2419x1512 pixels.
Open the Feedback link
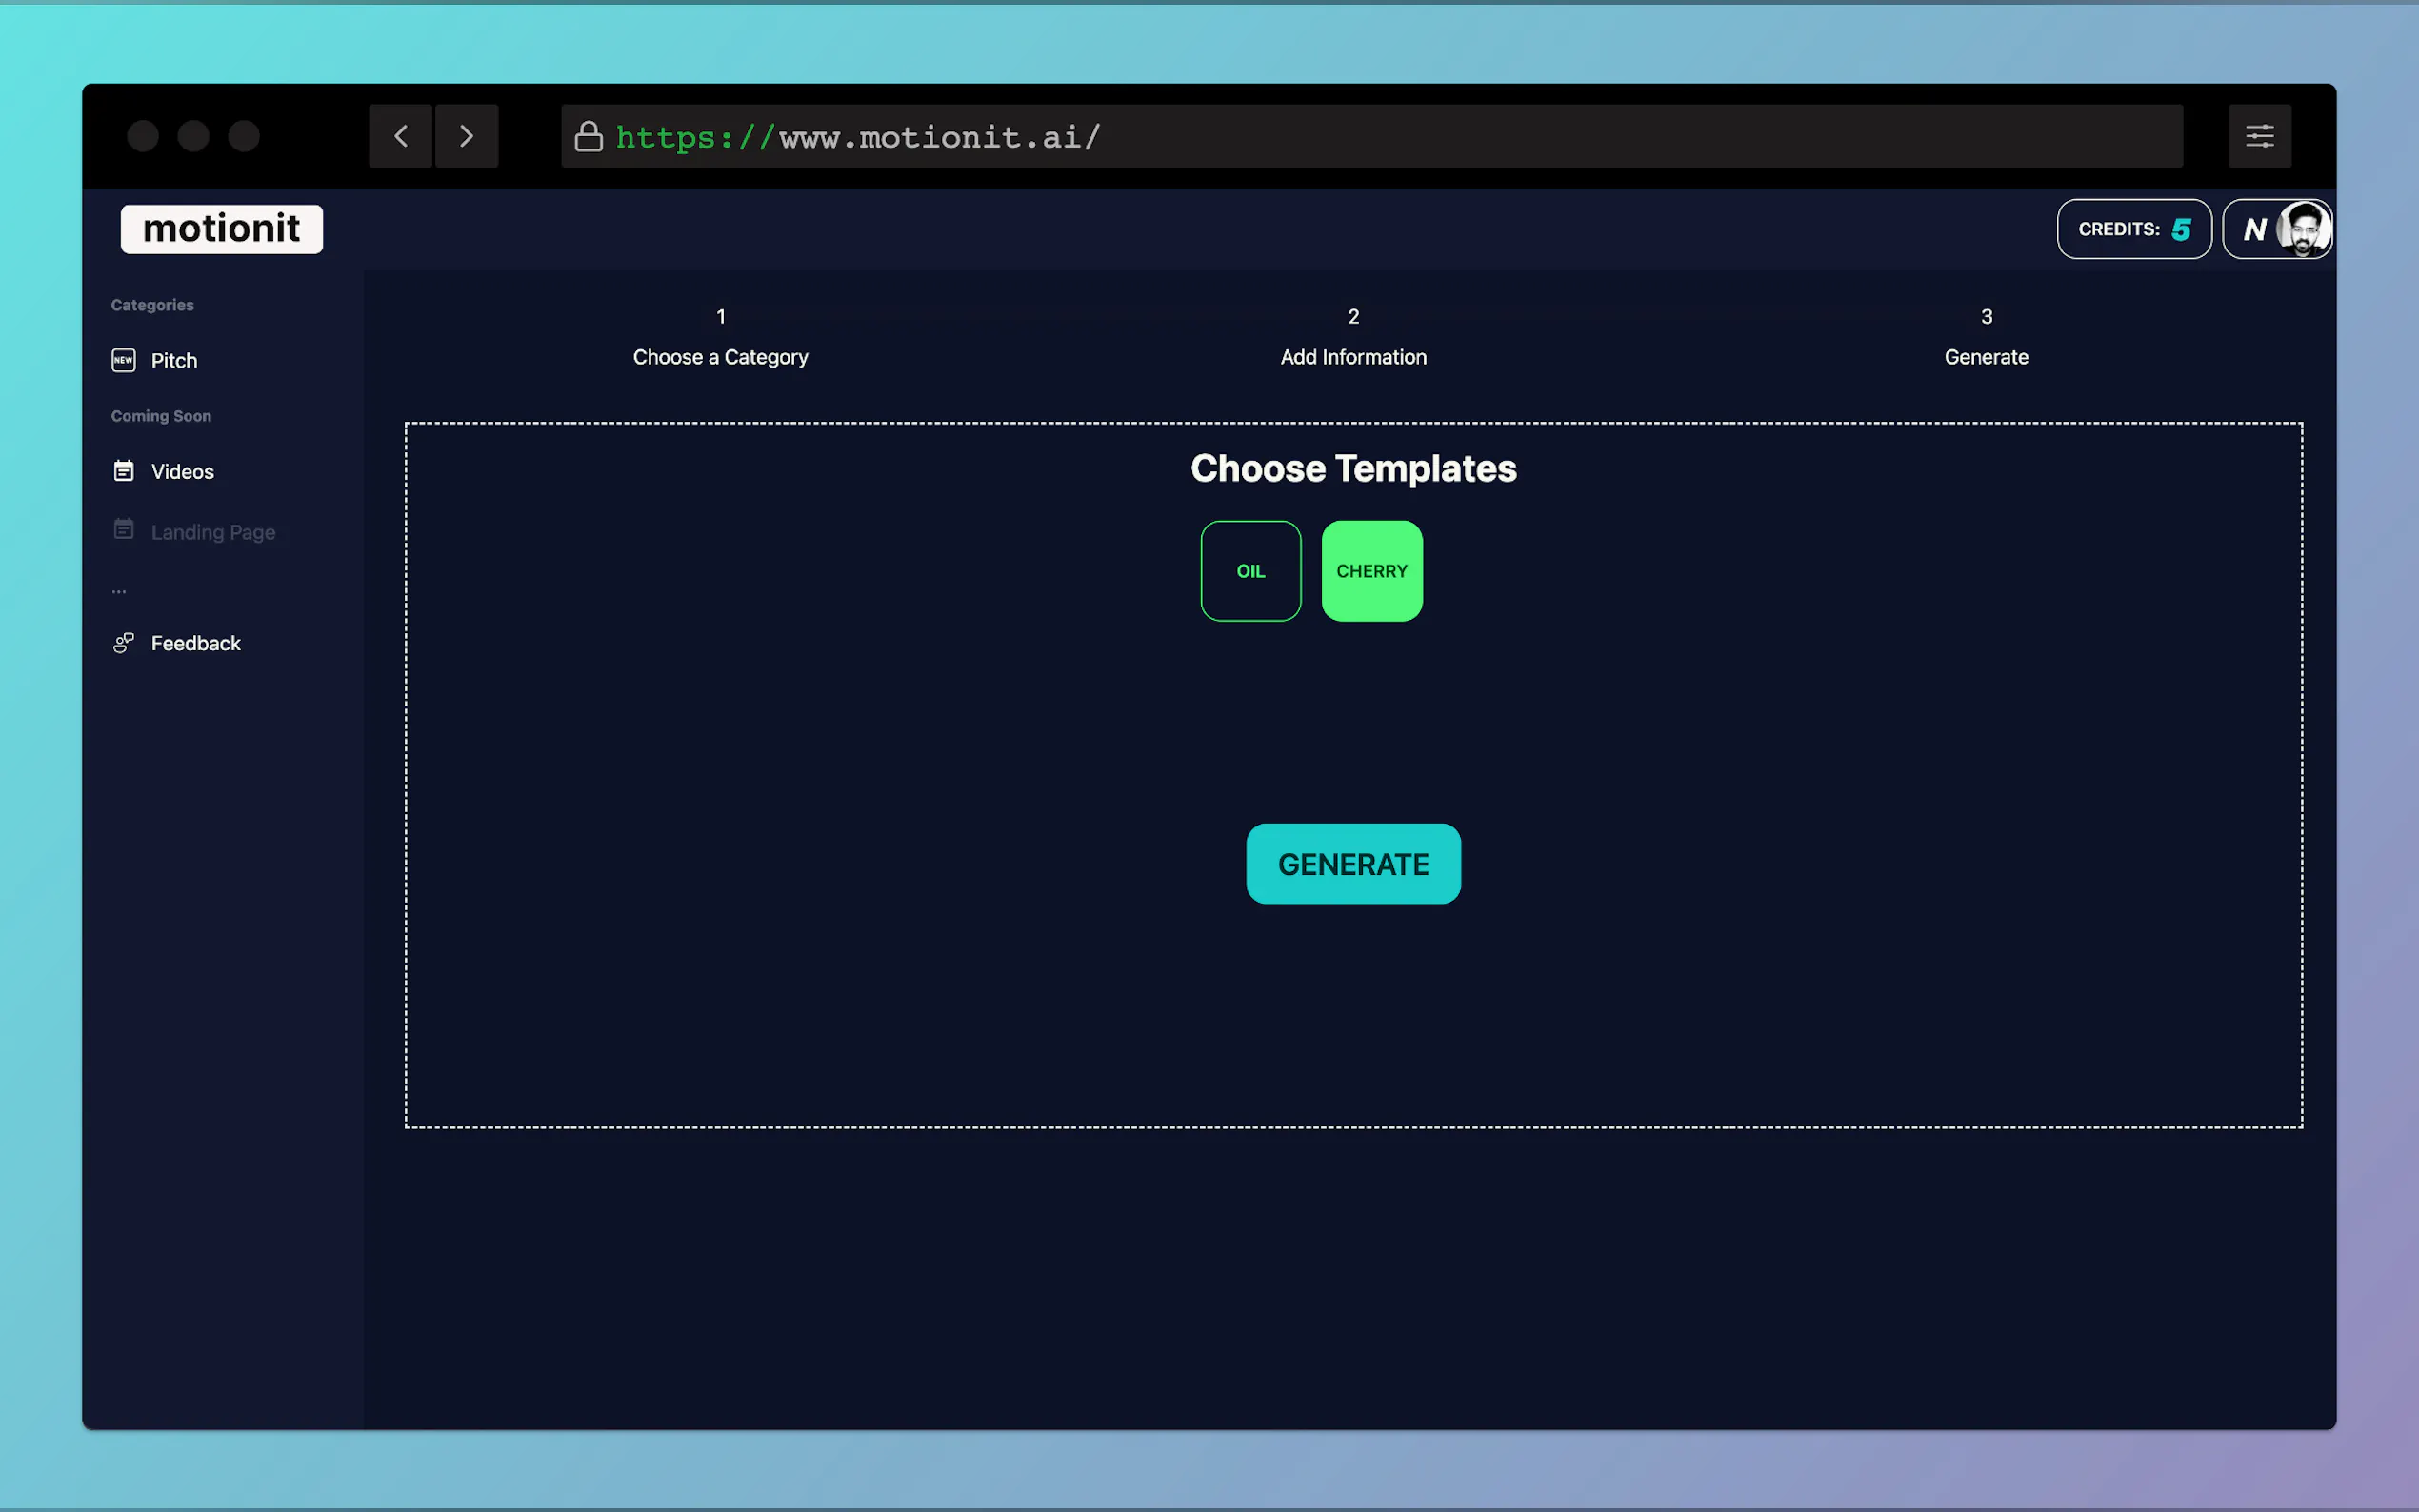pyautogui.click(x=195, y=643)
